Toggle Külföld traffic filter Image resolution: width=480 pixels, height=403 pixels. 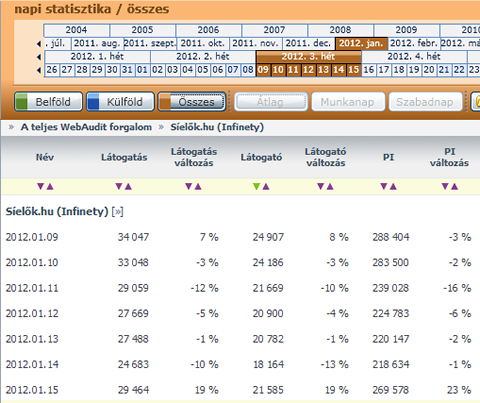(120, 102)
